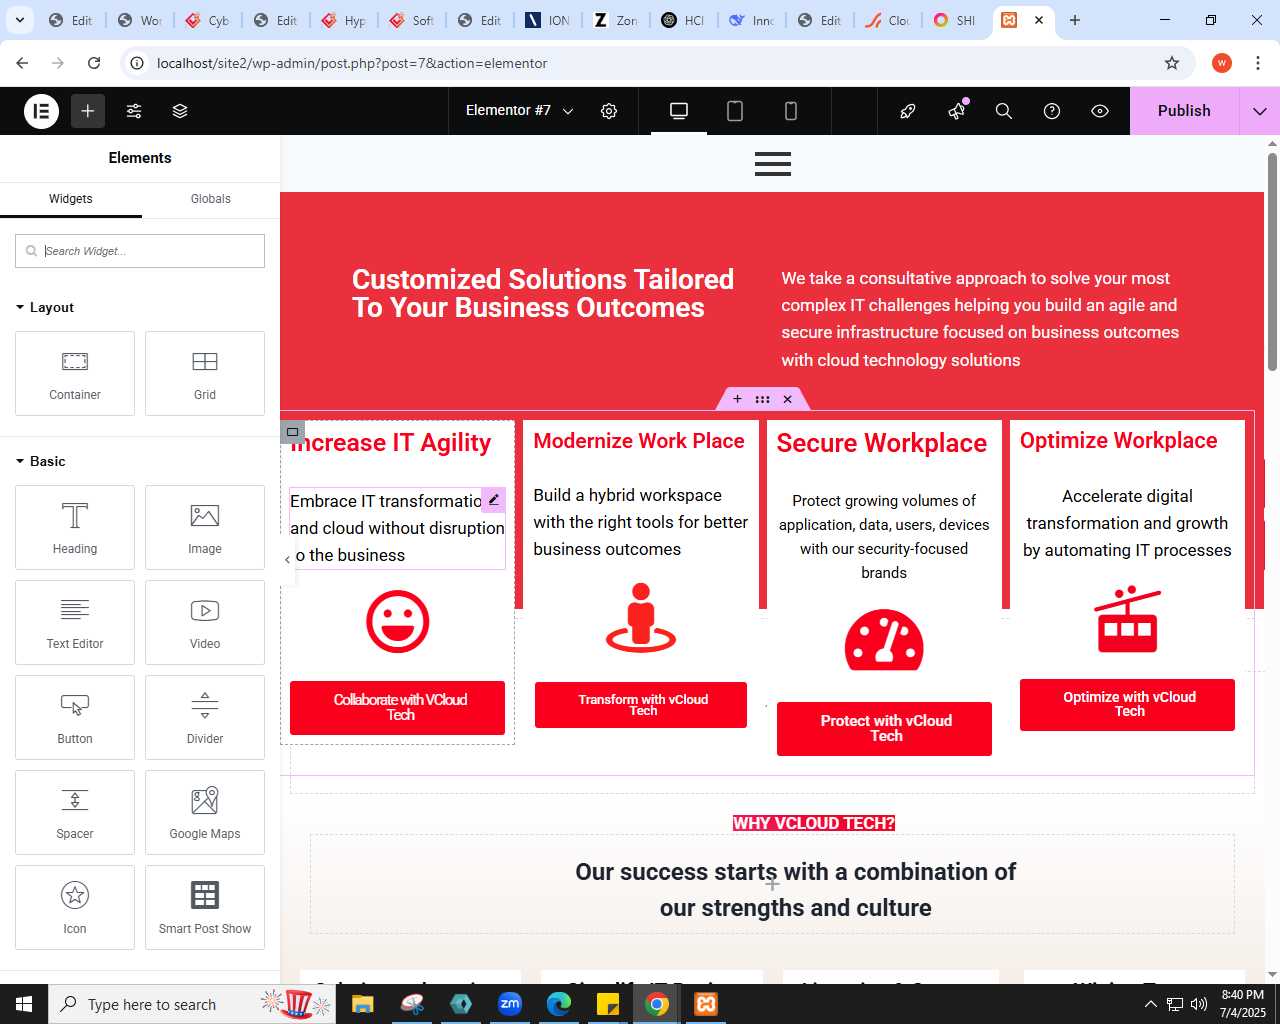Viewport: 1280px width, 1024px height.
Task: Click the container drag handle dots
Action: click(x=762, y=399)
